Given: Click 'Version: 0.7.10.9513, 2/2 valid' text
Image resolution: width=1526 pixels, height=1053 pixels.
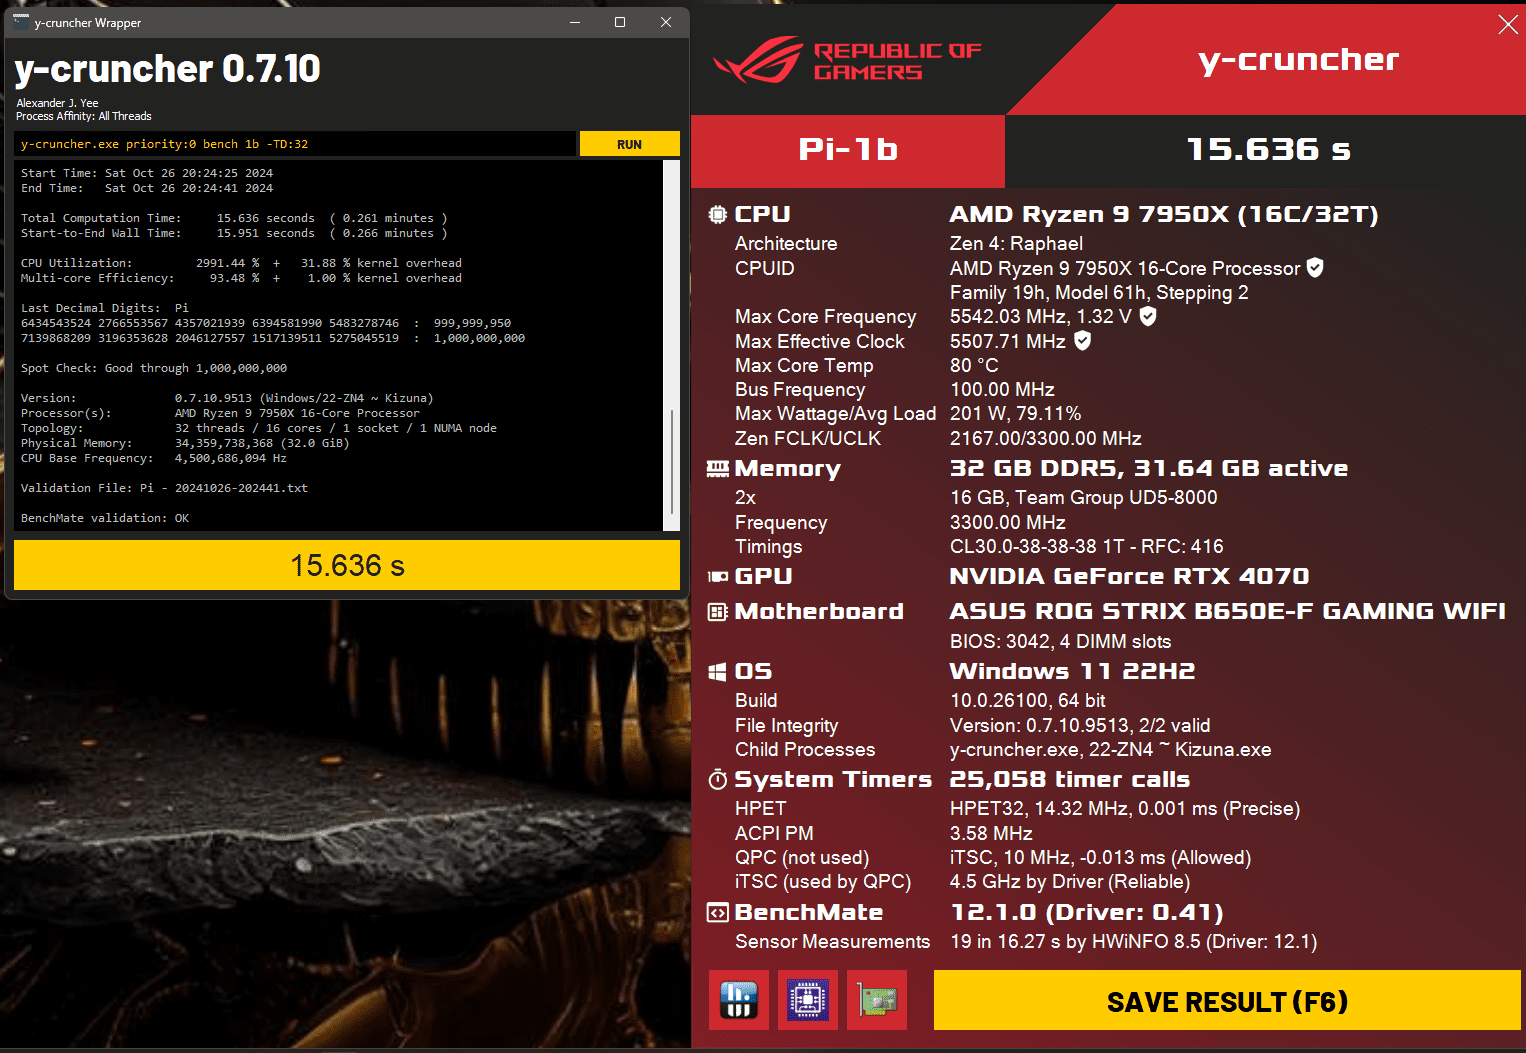Looking at the screenshot, I should click(x=1080, y=726).
